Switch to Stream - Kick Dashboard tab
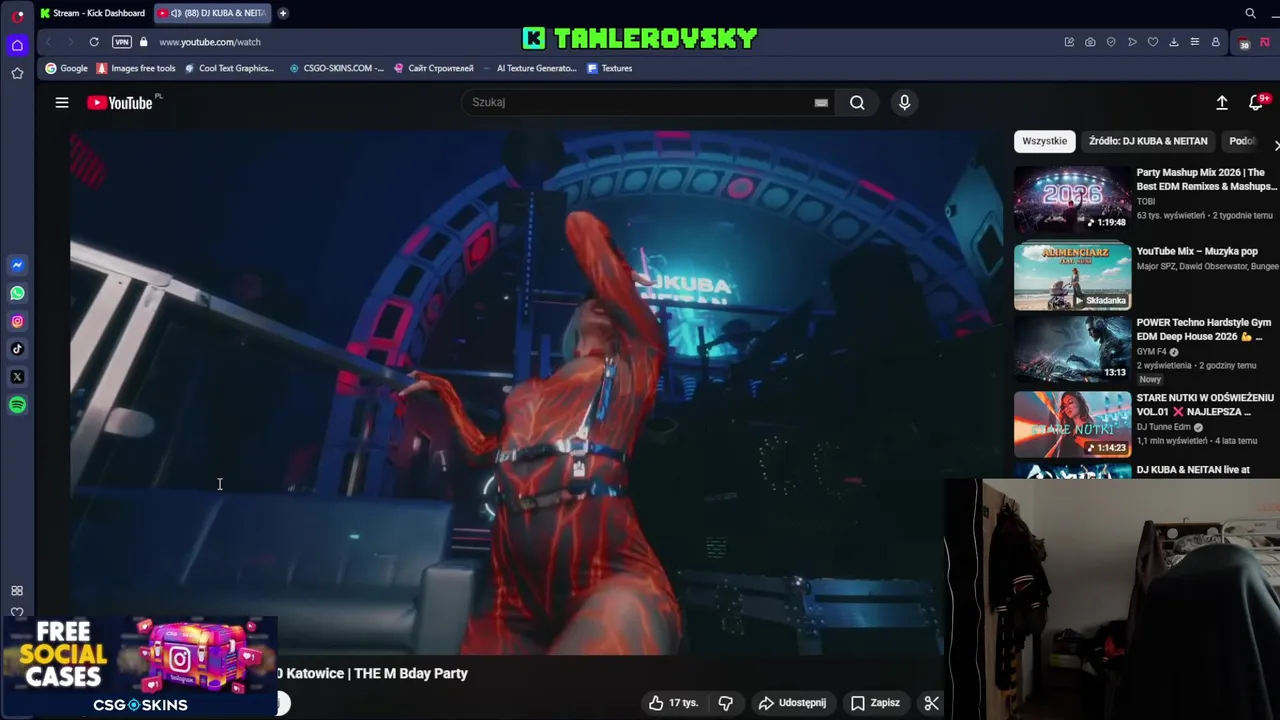This screenshot has height=720, width=1280. (x=93, y=13)
